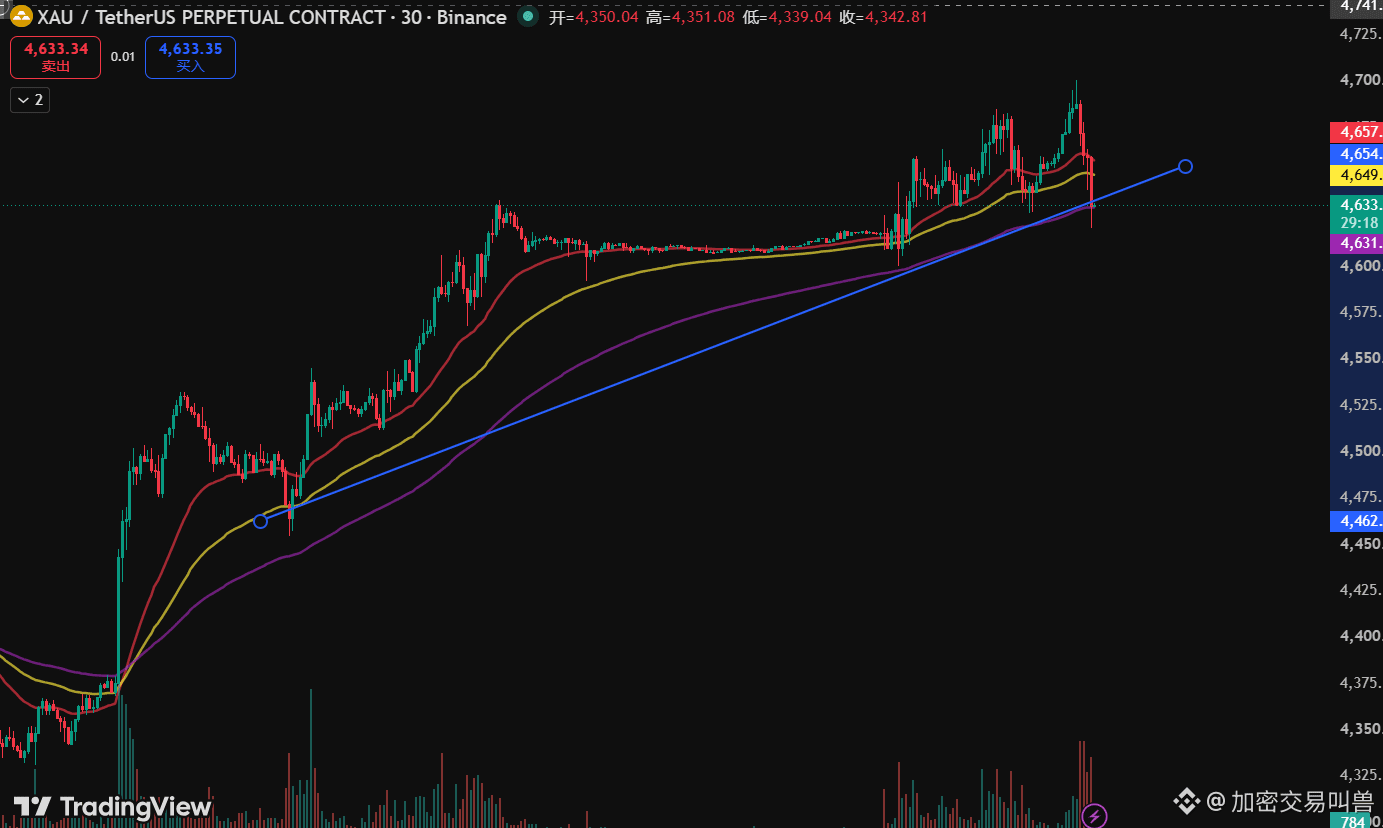This screenshot has height=828, width=1383.
Task: Click the 4,575 price axis tick
Action: coord(1361,312)
